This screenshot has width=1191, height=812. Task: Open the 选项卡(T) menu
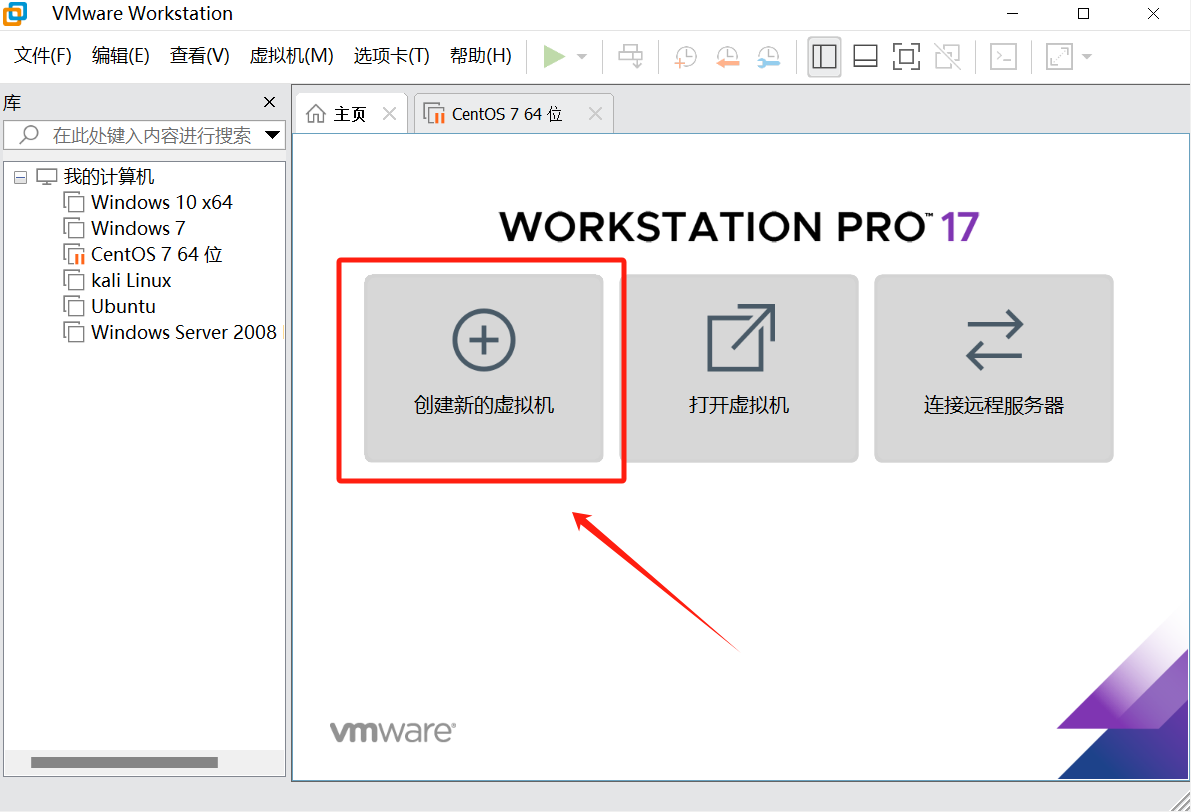(391, 55)
